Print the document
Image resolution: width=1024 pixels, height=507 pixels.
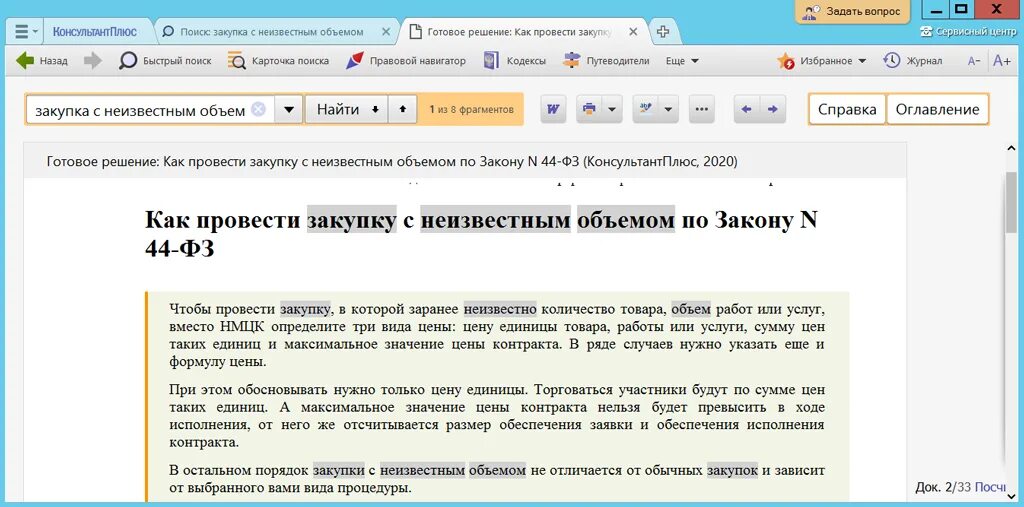[588, 109]
